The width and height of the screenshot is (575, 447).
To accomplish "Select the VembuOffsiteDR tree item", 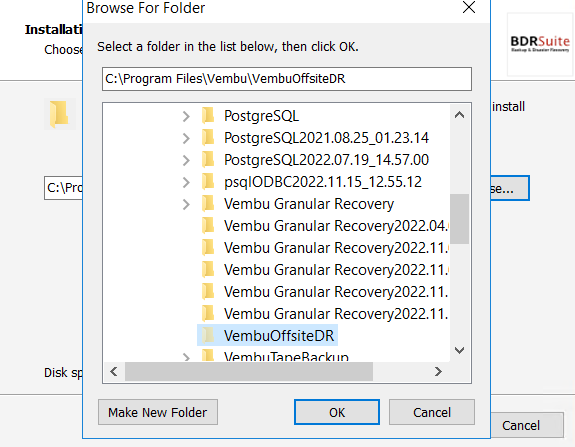I will [x=268, y=336].
